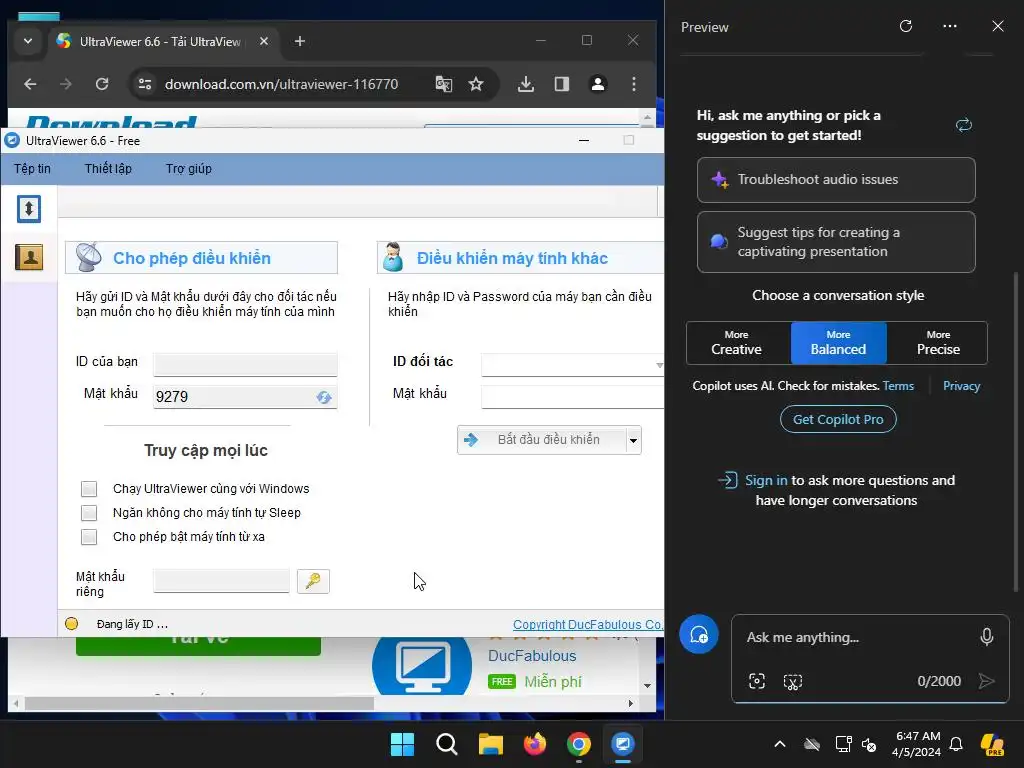Open Chrome site information icon
This screenshot has height=768, width=1024.
144,84
